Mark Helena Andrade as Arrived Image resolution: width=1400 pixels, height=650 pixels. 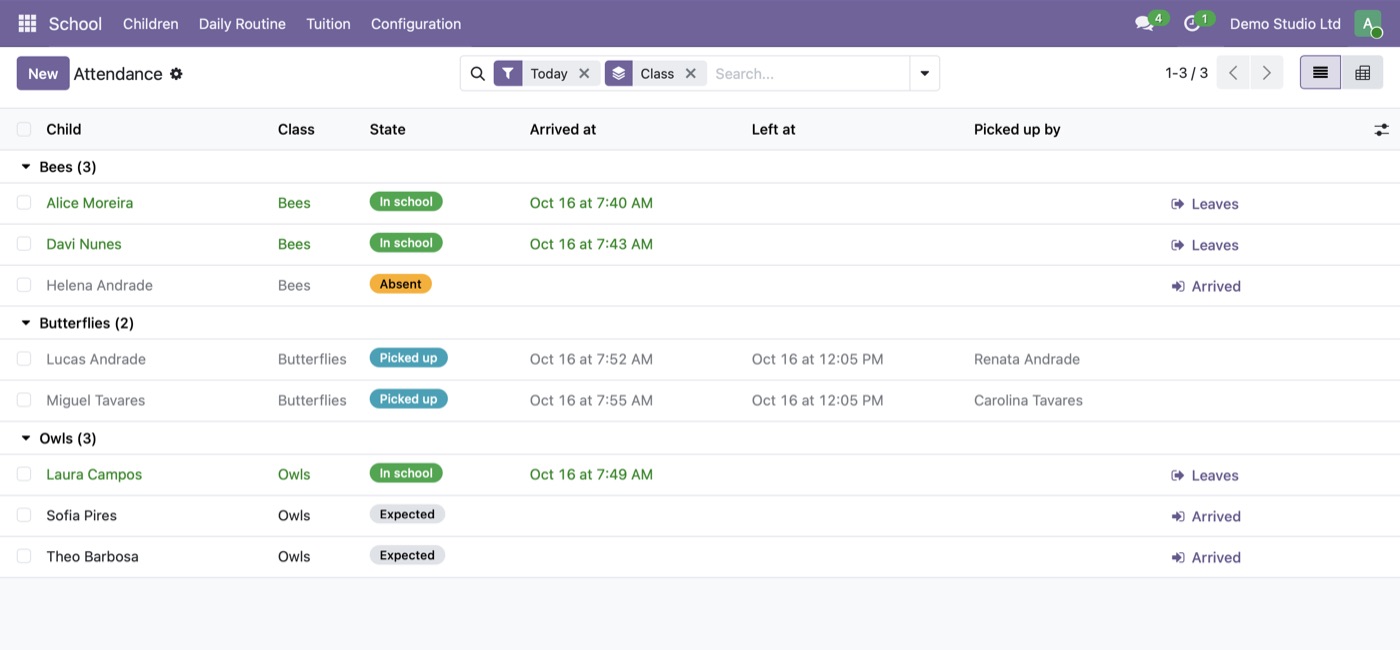click(x=1206, y=286)
